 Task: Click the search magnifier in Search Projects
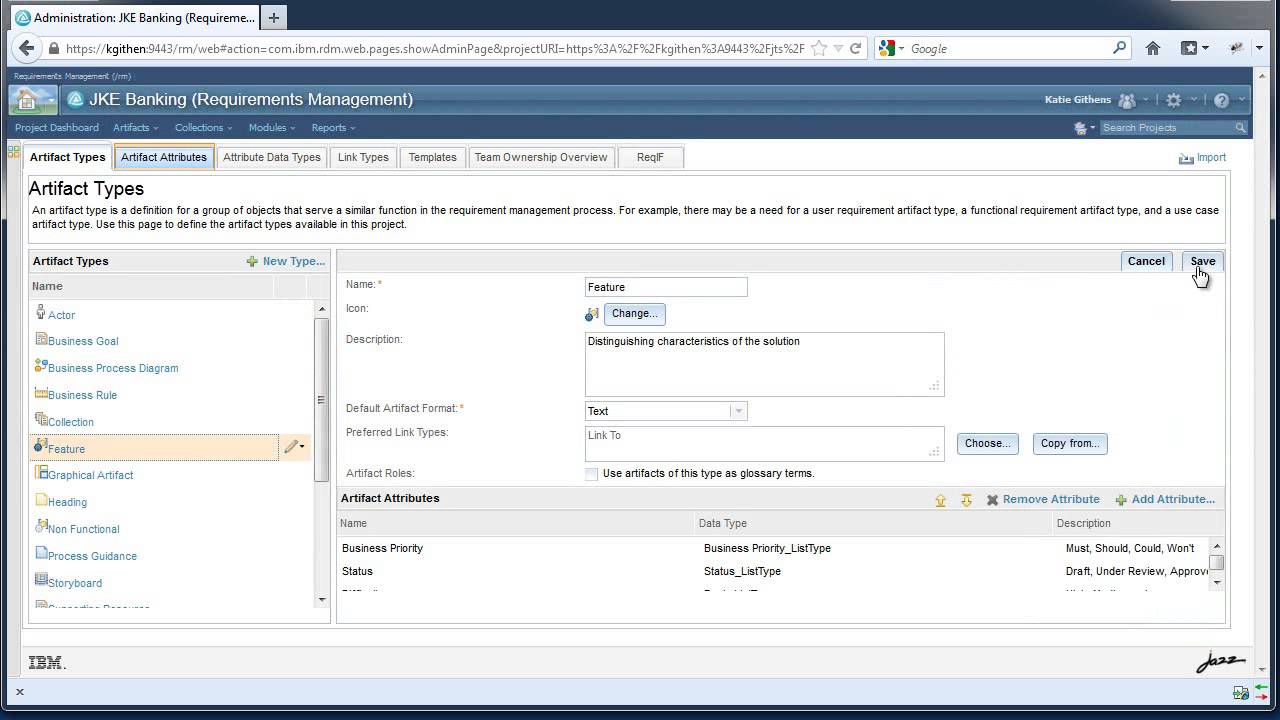(x=1240, y=128)
